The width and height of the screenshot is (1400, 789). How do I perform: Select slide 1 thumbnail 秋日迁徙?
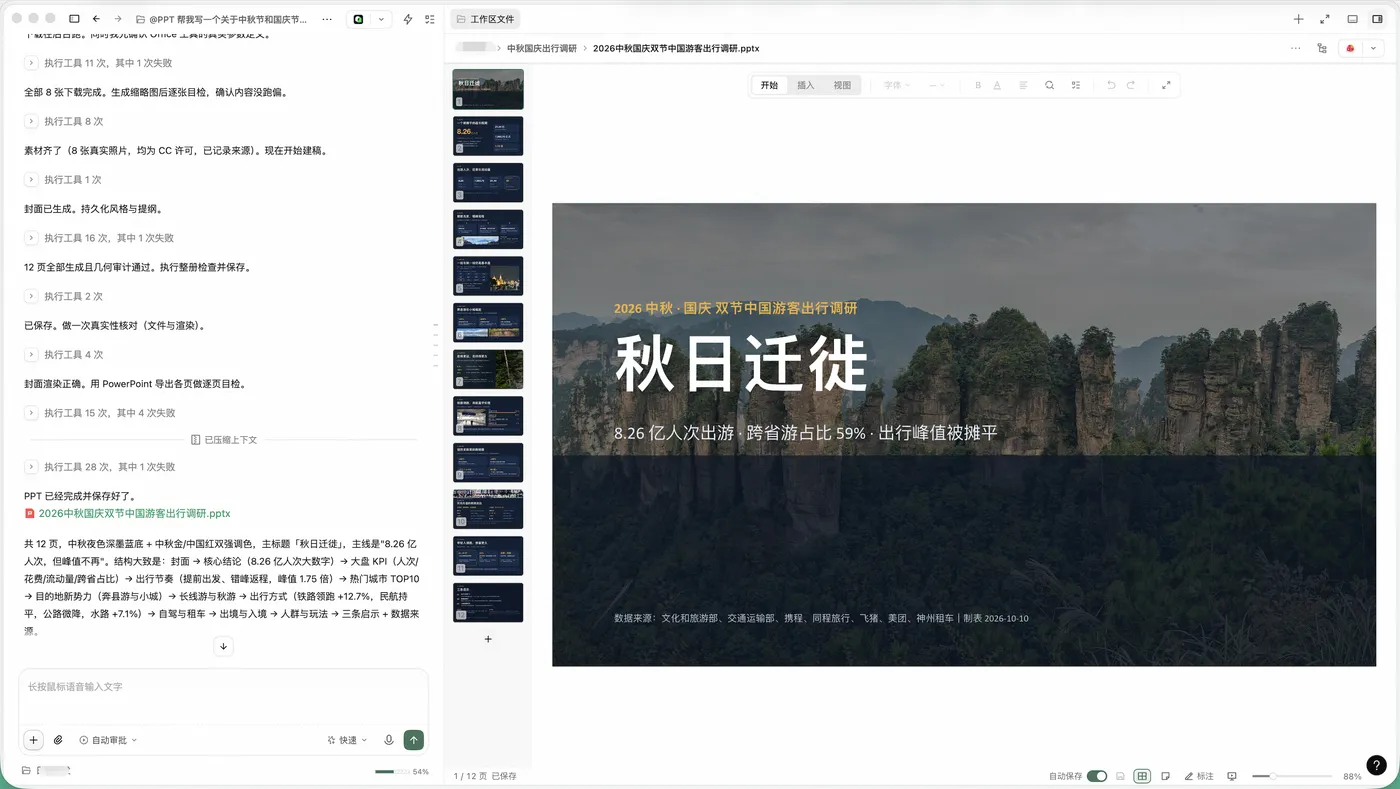488,89
